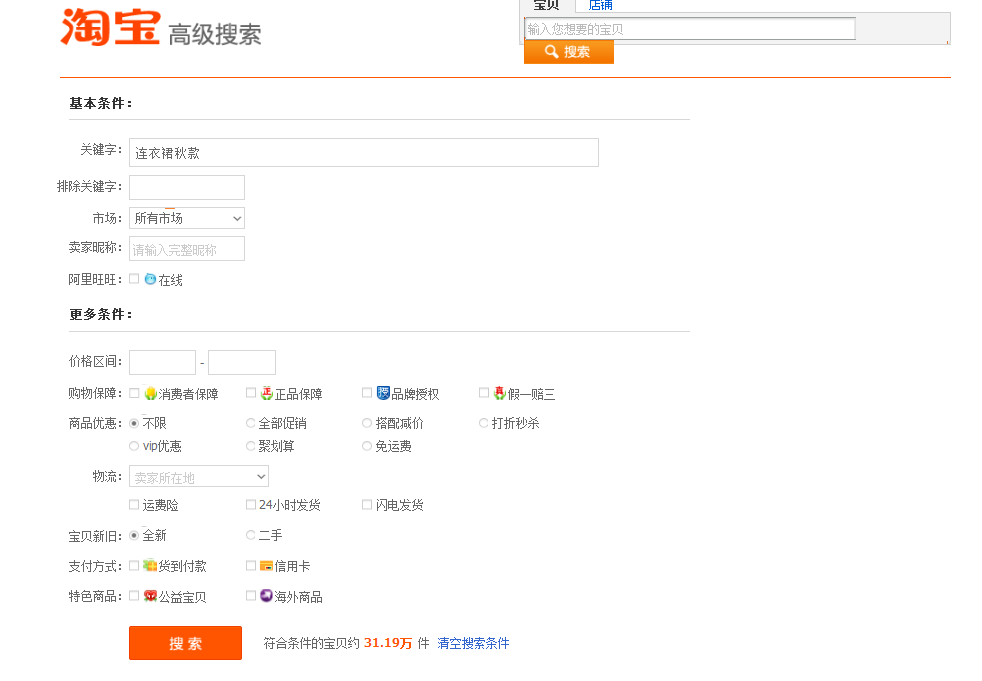982x681 pixels.
Task: Choose the 全部促销 radio option
Action: pos(251,423)
